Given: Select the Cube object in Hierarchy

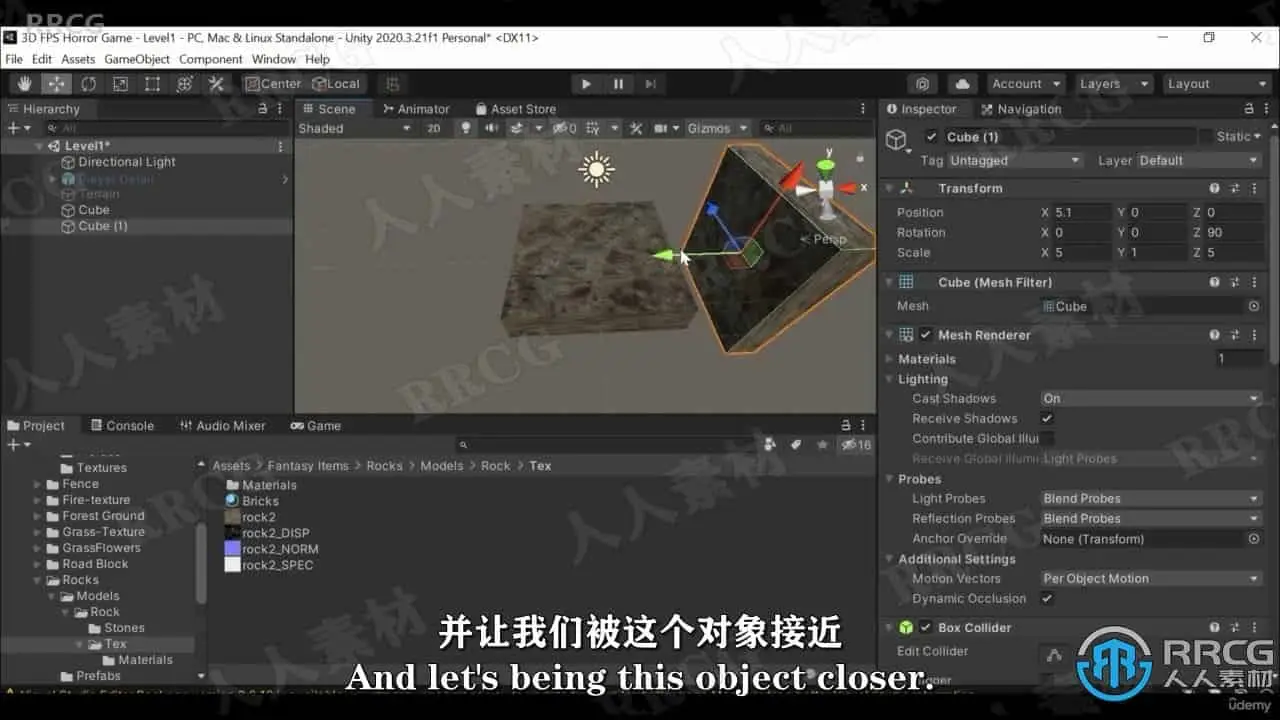Looking at the screenshot, I should pos(94,210).
